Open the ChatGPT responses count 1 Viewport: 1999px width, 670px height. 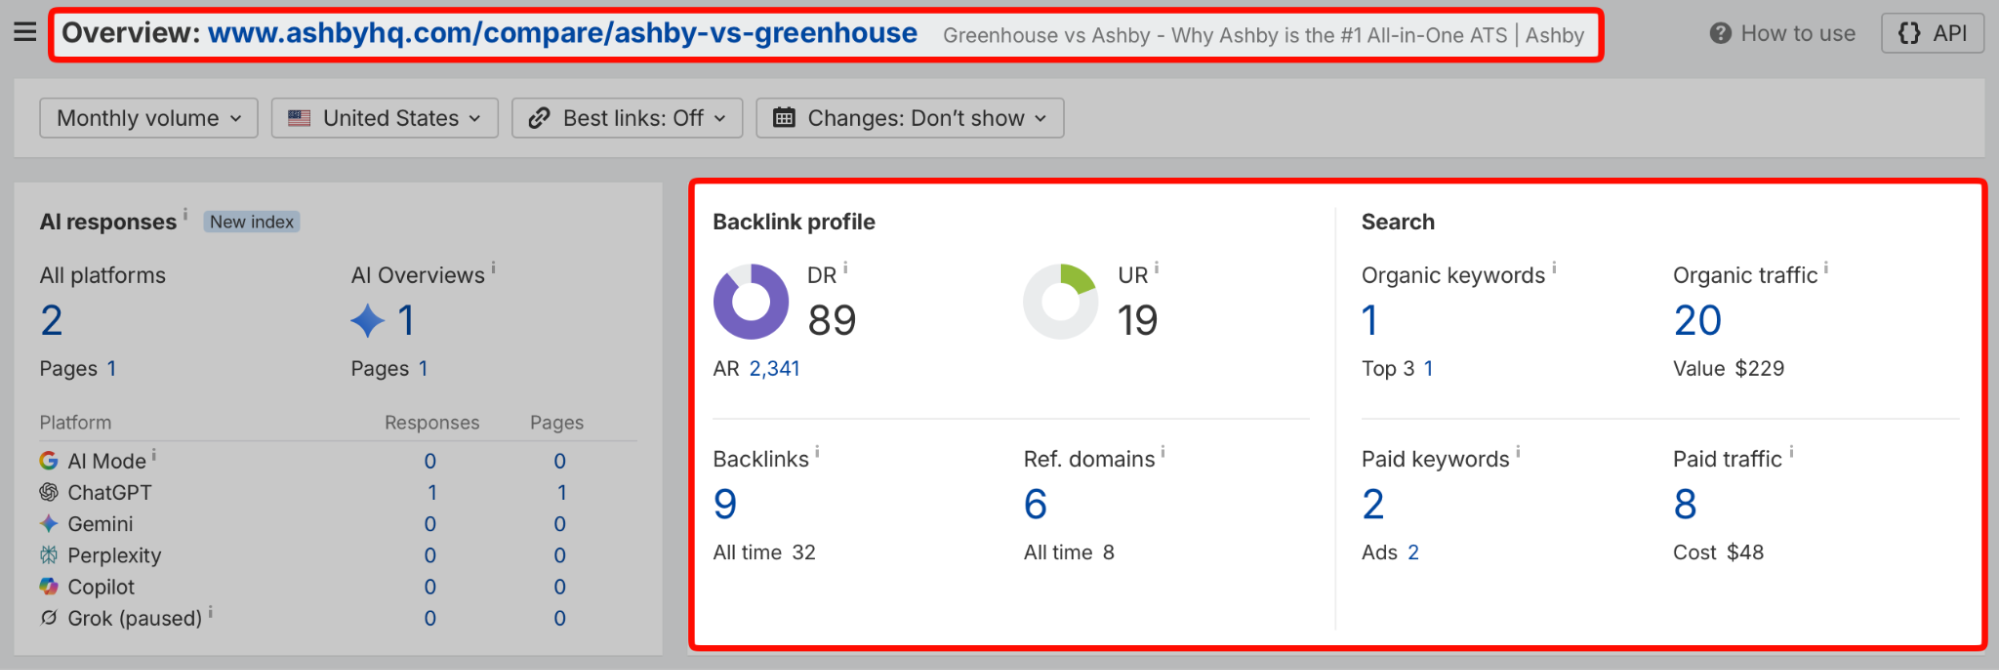tap(431, 492)
